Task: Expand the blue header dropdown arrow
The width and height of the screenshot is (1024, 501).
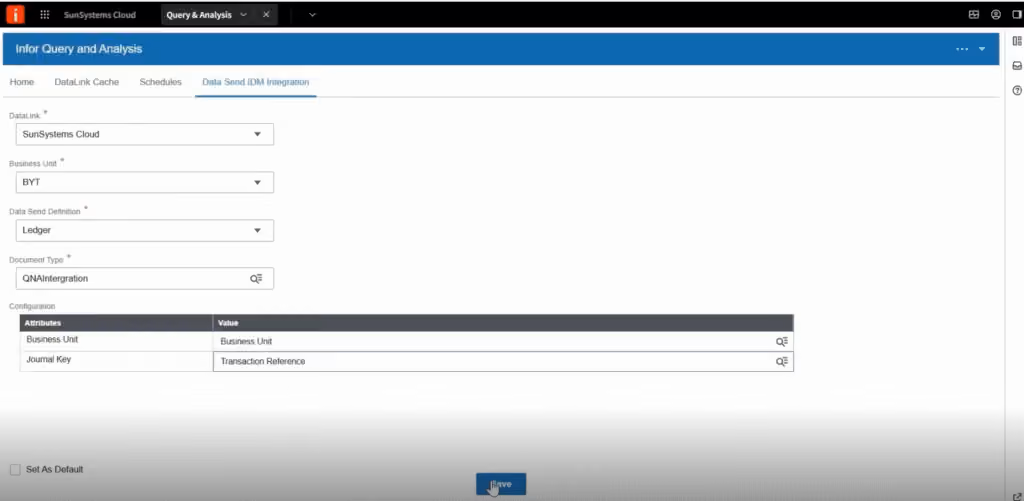Action: click(x=982, y=49)
